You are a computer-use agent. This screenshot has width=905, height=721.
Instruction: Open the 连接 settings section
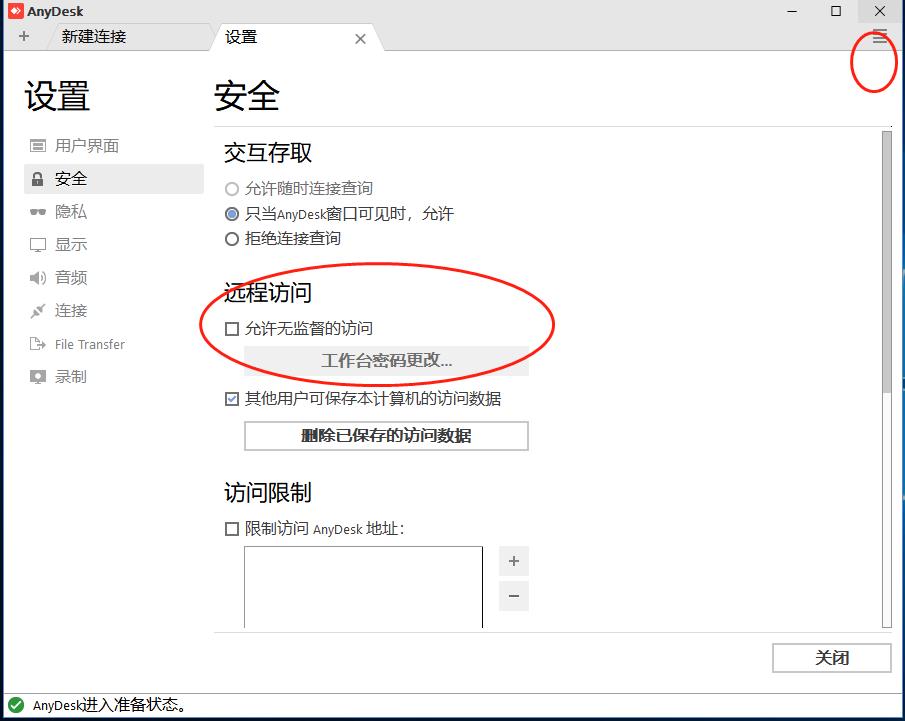[x=114, y=311]
